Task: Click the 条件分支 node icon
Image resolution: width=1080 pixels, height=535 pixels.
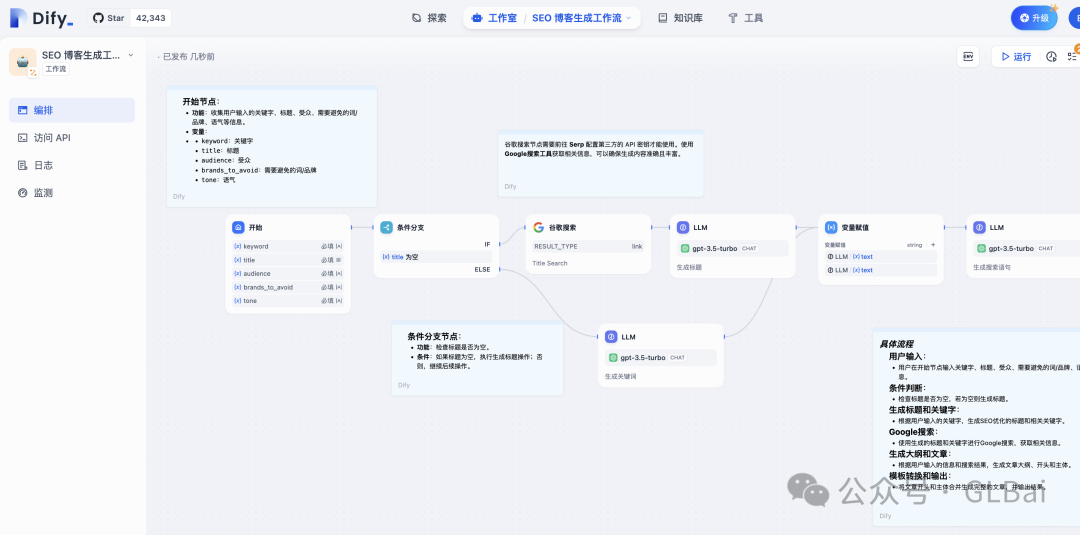Action: coord(386,227)
